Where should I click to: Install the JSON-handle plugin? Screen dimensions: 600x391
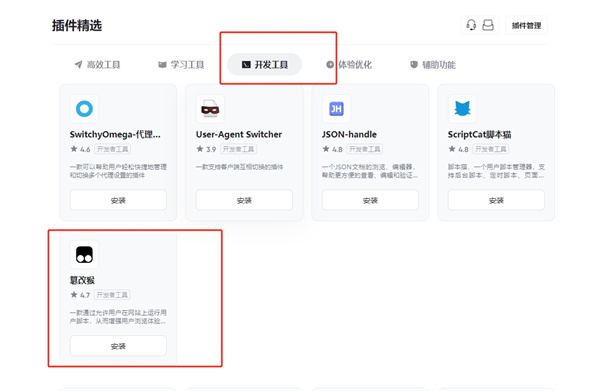(x=370, y=200)
